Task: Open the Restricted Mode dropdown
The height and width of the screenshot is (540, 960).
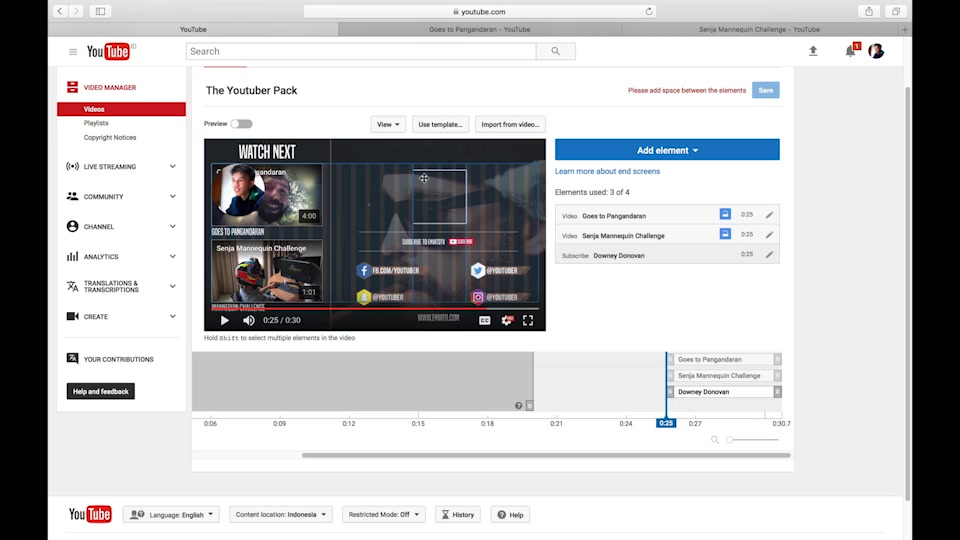Action: click(x=384, y=515)
